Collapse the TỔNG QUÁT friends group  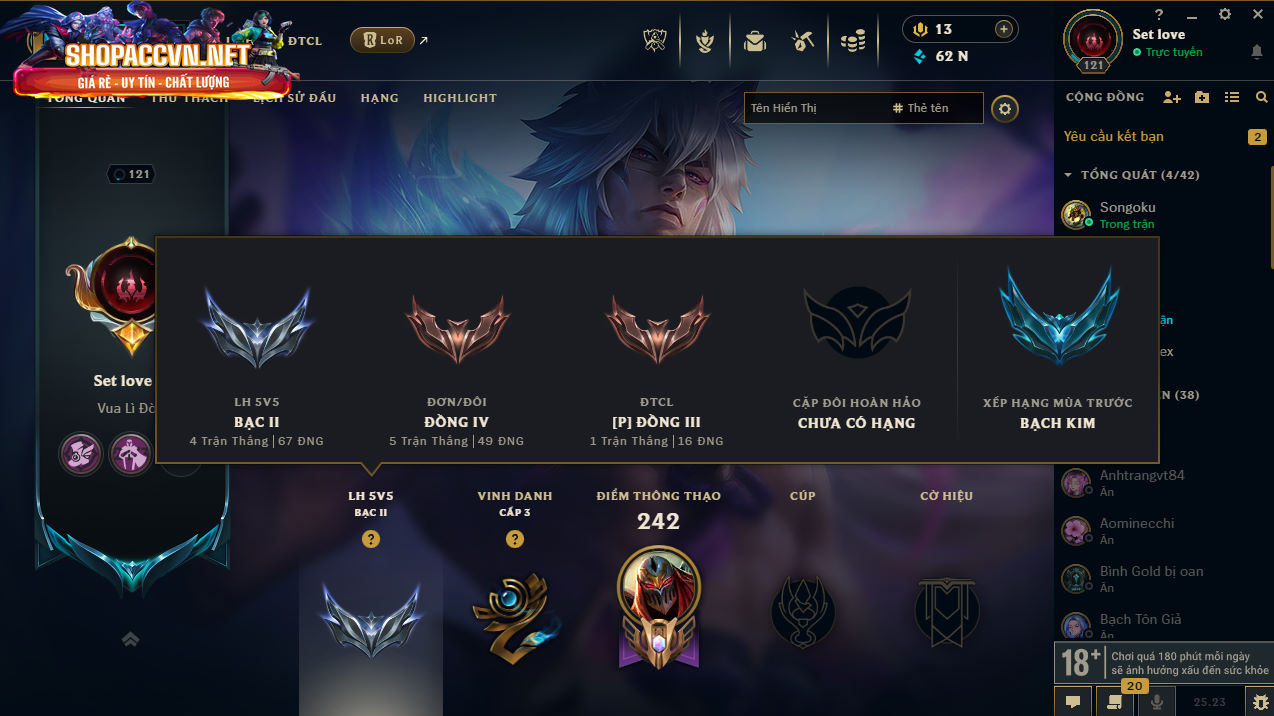pos(1068,175)
